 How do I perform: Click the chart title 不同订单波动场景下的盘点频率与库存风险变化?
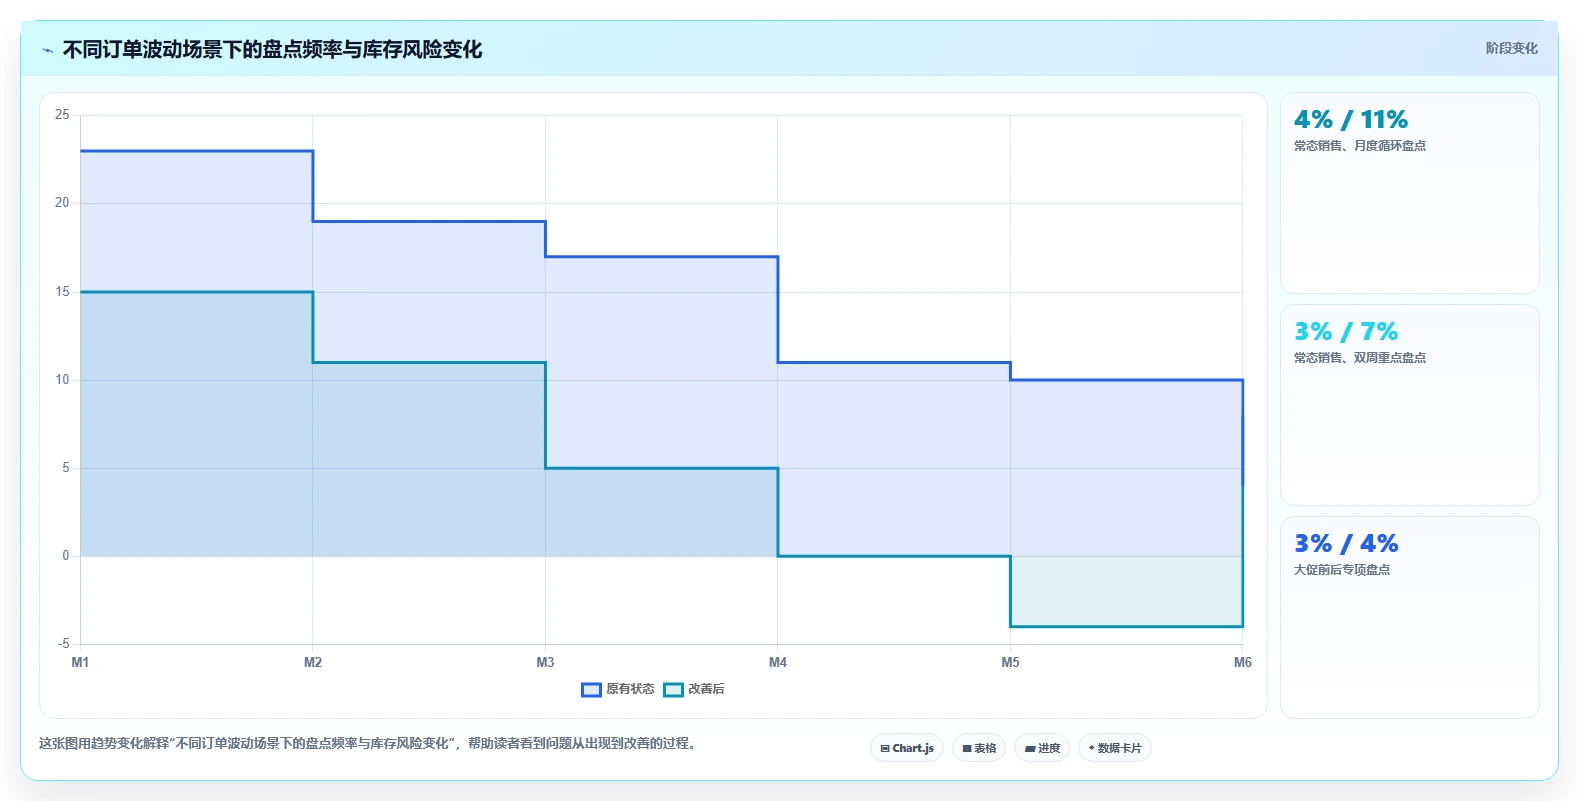pyautogui.click(x=272, y=49)
